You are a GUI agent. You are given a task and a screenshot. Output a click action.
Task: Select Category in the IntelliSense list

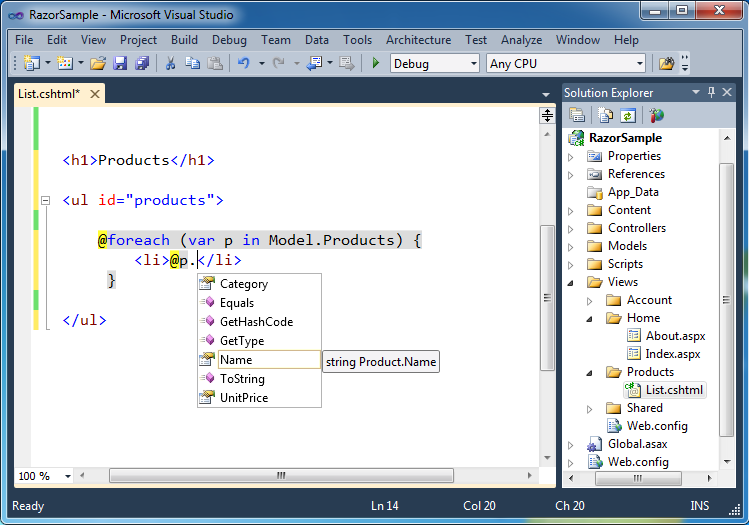click(259, 284)
